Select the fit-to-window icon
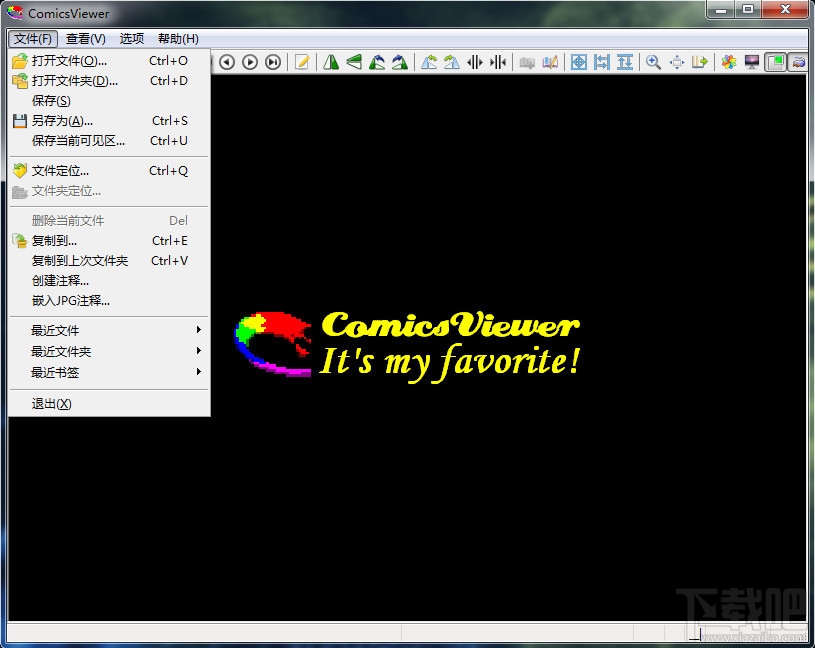The width and height of the screenshot is (815, 648). (x=580, y=62)
